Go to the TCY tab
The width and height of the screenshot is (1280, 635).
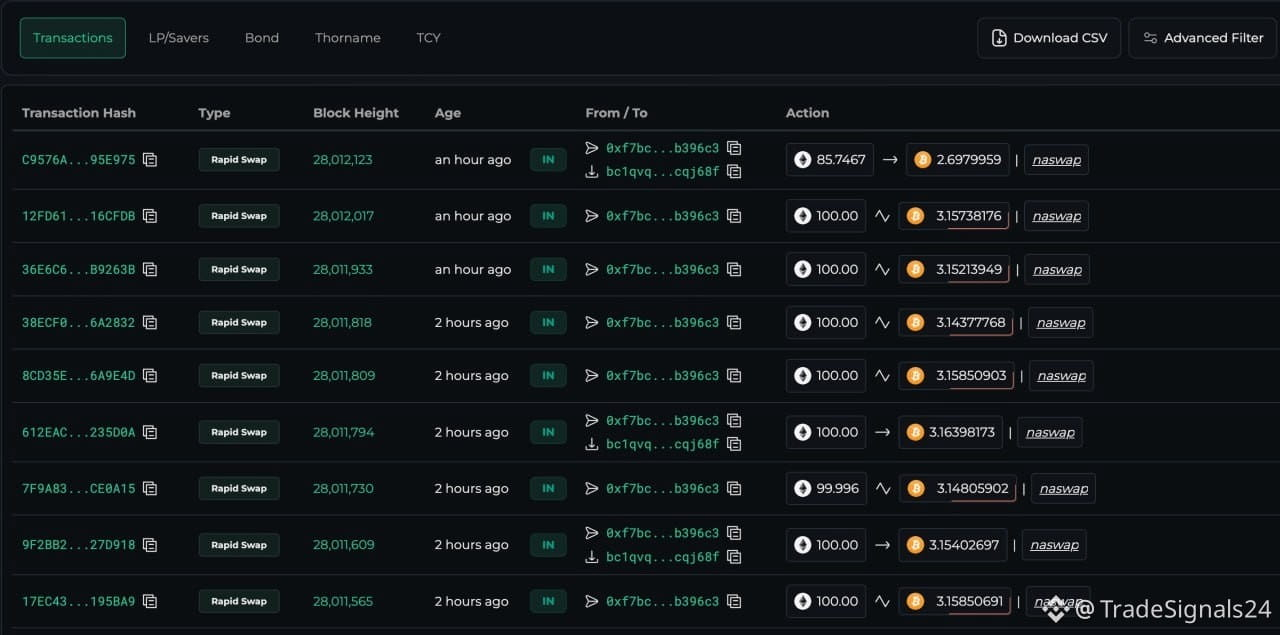pos(429,38)
